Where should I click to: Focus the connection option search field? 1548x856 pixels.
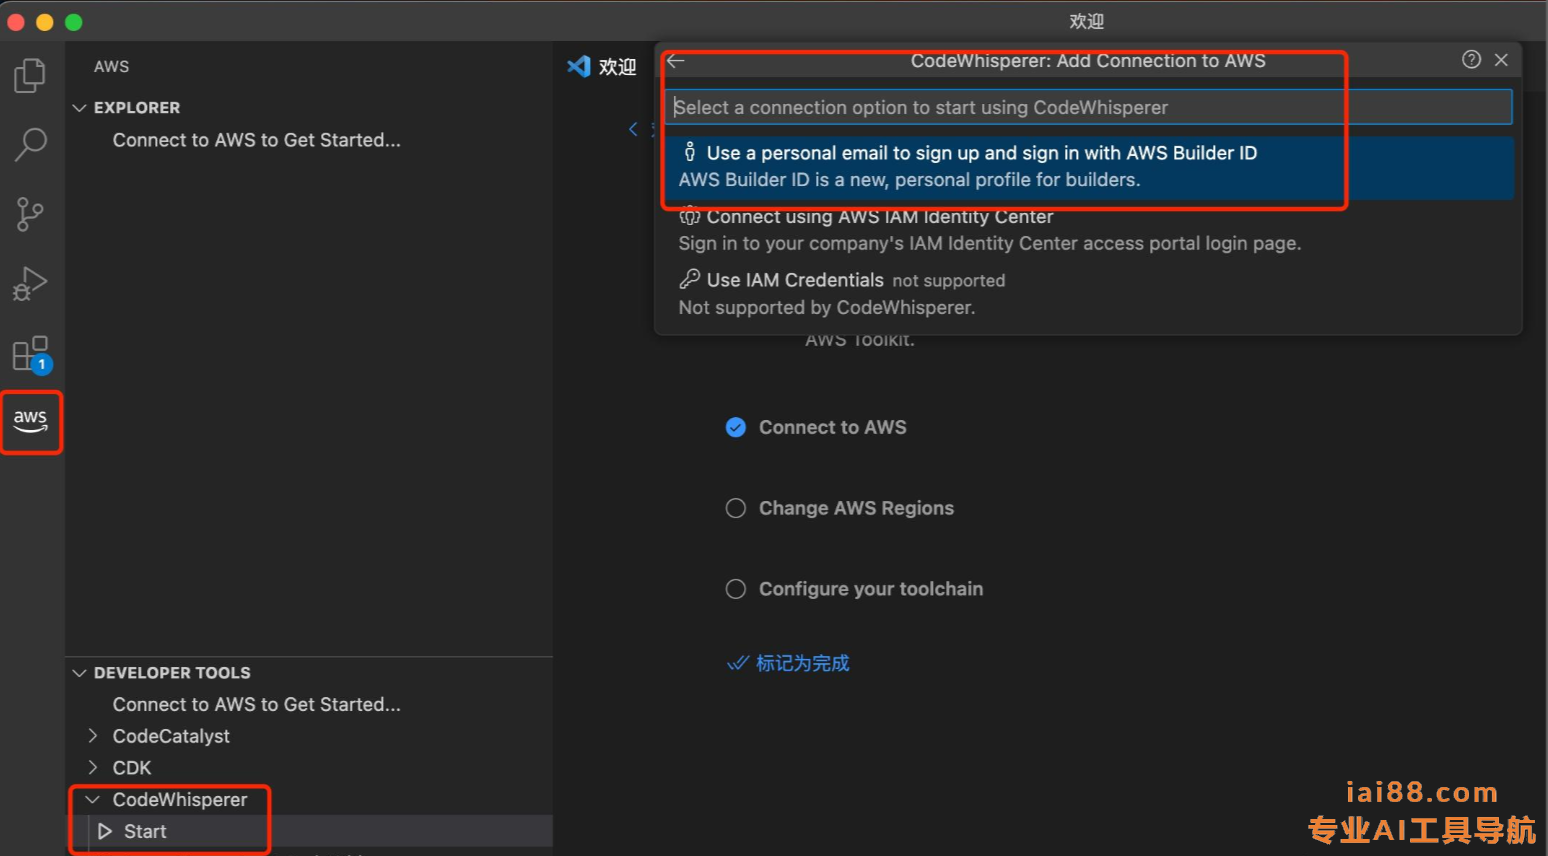point(1088,107)
